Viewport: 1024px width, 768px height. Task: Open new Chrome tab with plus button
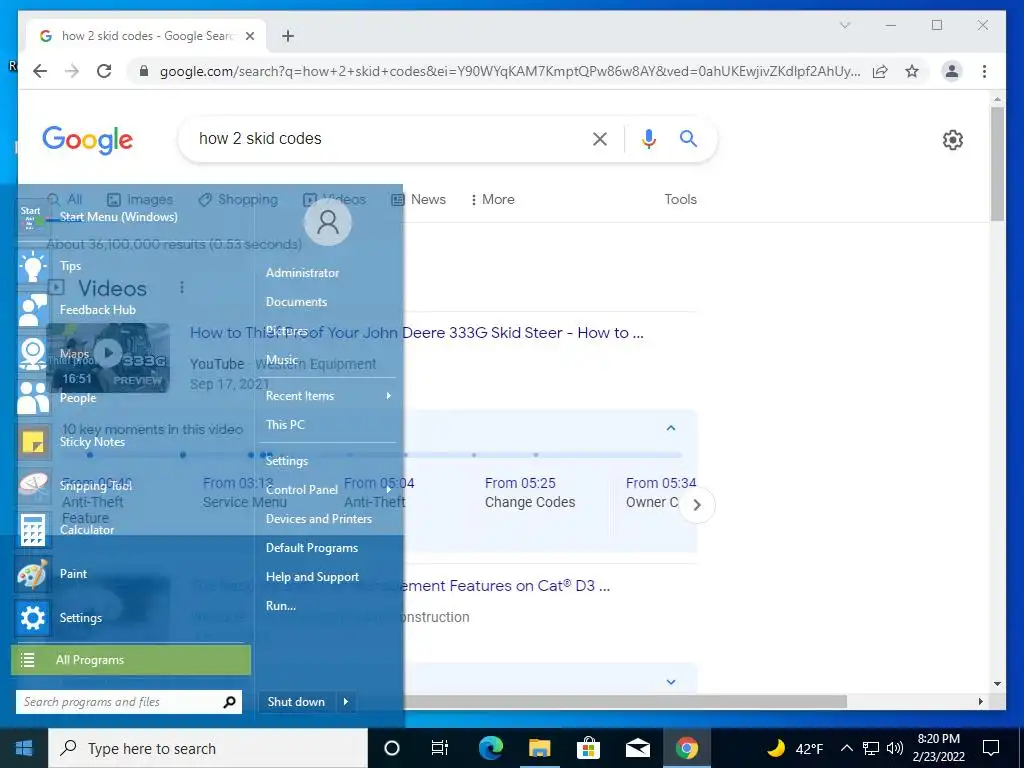(288, 36)
